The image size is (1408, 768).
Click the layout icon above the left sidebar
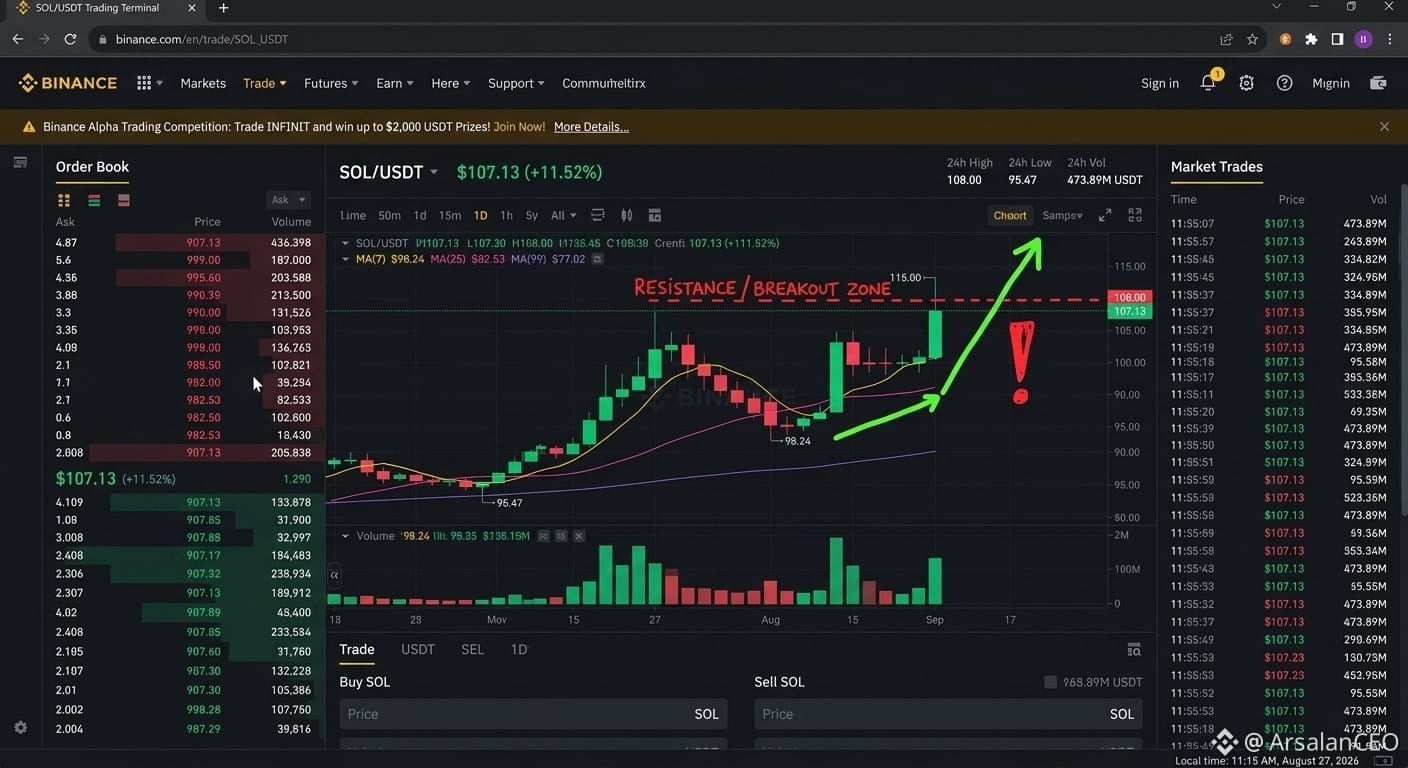click(x=20, y=162)
